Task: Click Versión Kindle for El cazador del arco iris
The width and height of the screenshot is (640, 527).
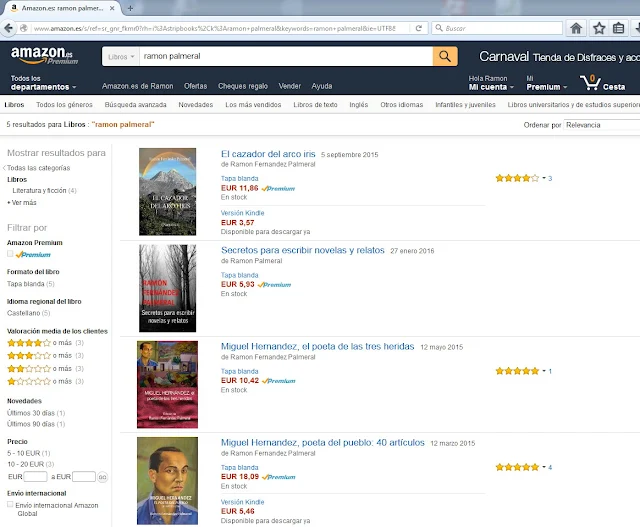Action: click(242, 213)
